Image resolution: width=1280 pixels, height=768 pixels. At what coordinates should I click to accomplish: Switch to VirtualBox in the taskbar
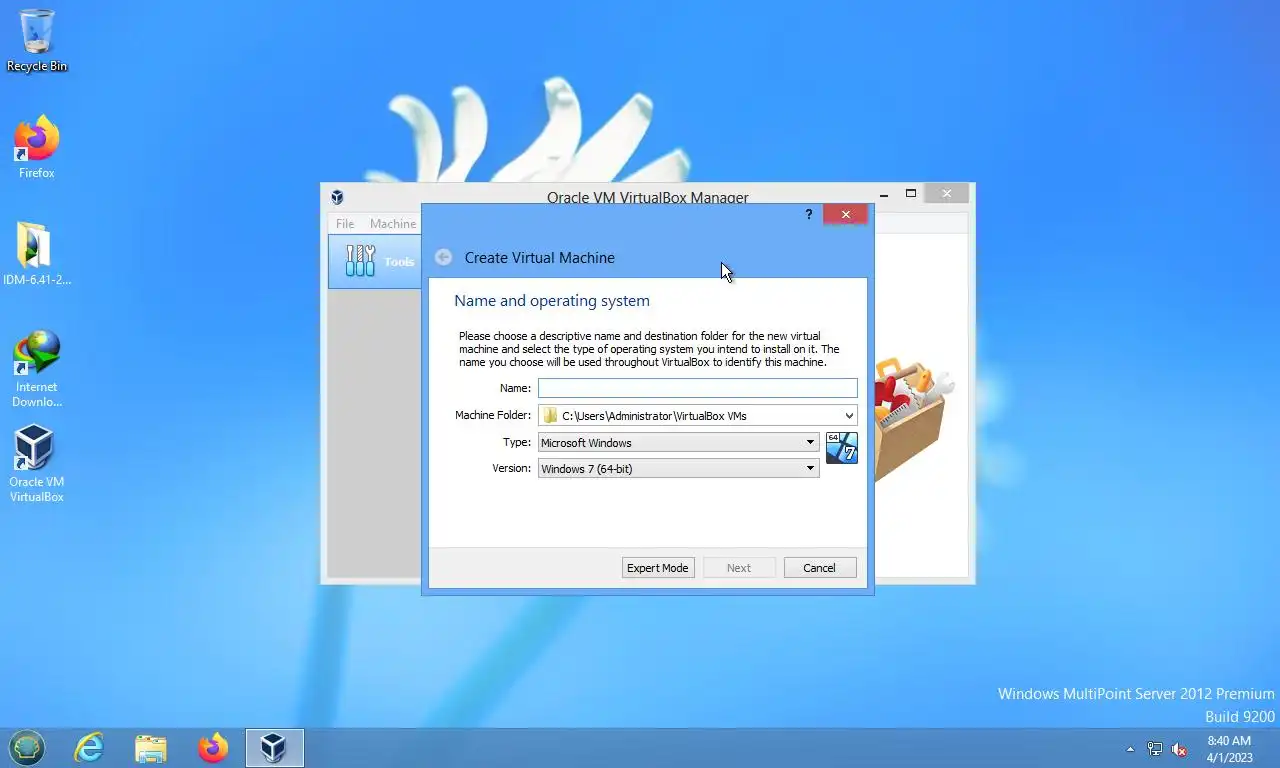click(274, 747)
